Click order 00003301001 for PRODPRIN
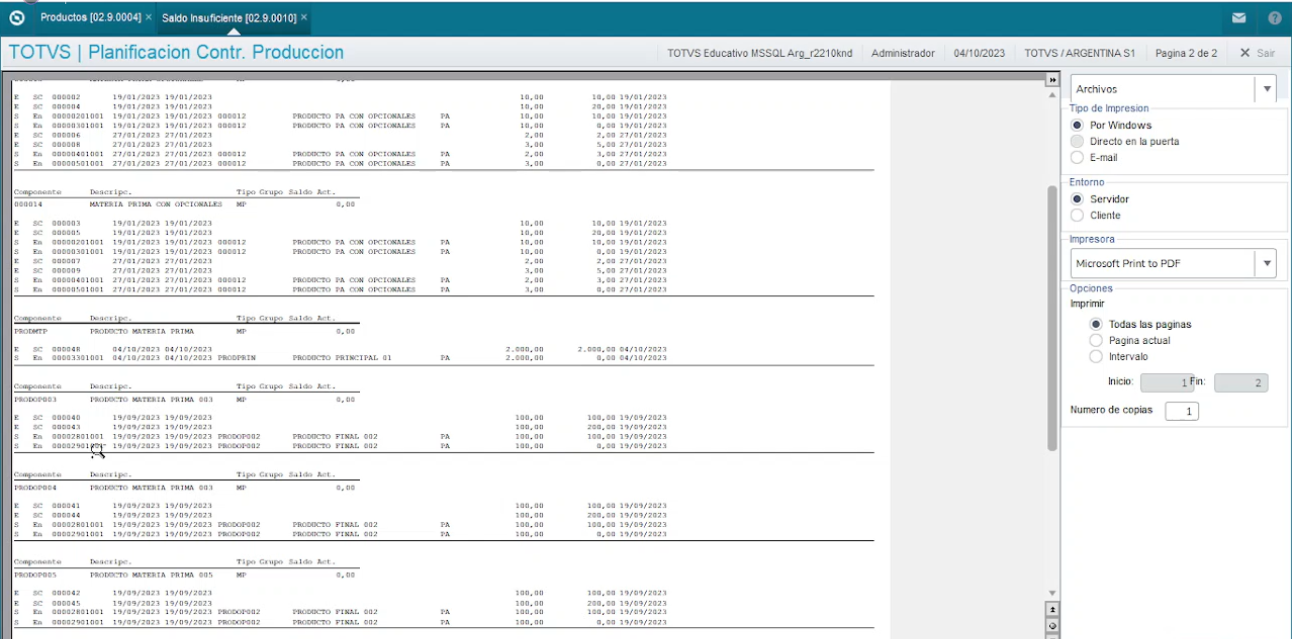 [77, 357]
